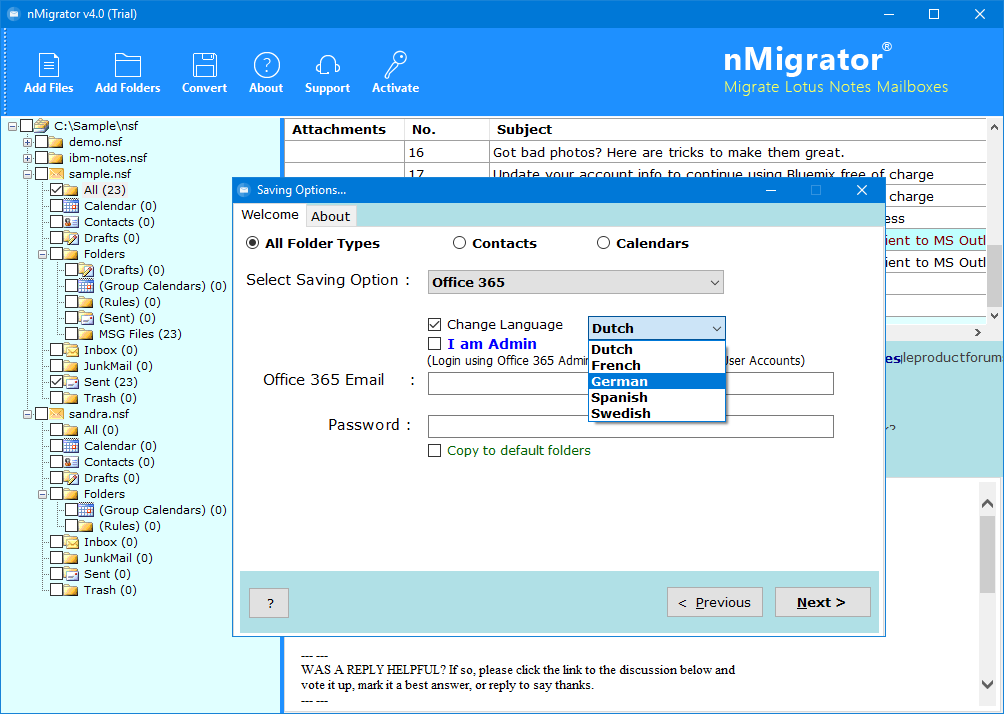
Task: Close the language dropdown showing Dutch
Action: (x=657, y=329)
